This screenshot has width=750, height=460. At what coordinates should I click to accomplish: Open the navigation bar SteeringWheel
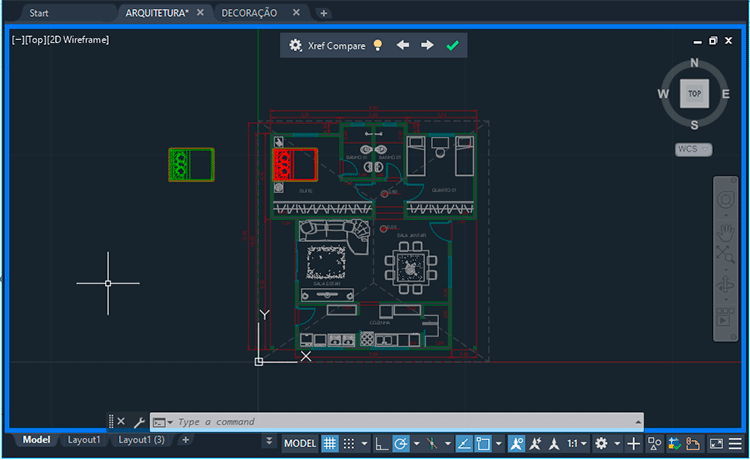(725, 199)
